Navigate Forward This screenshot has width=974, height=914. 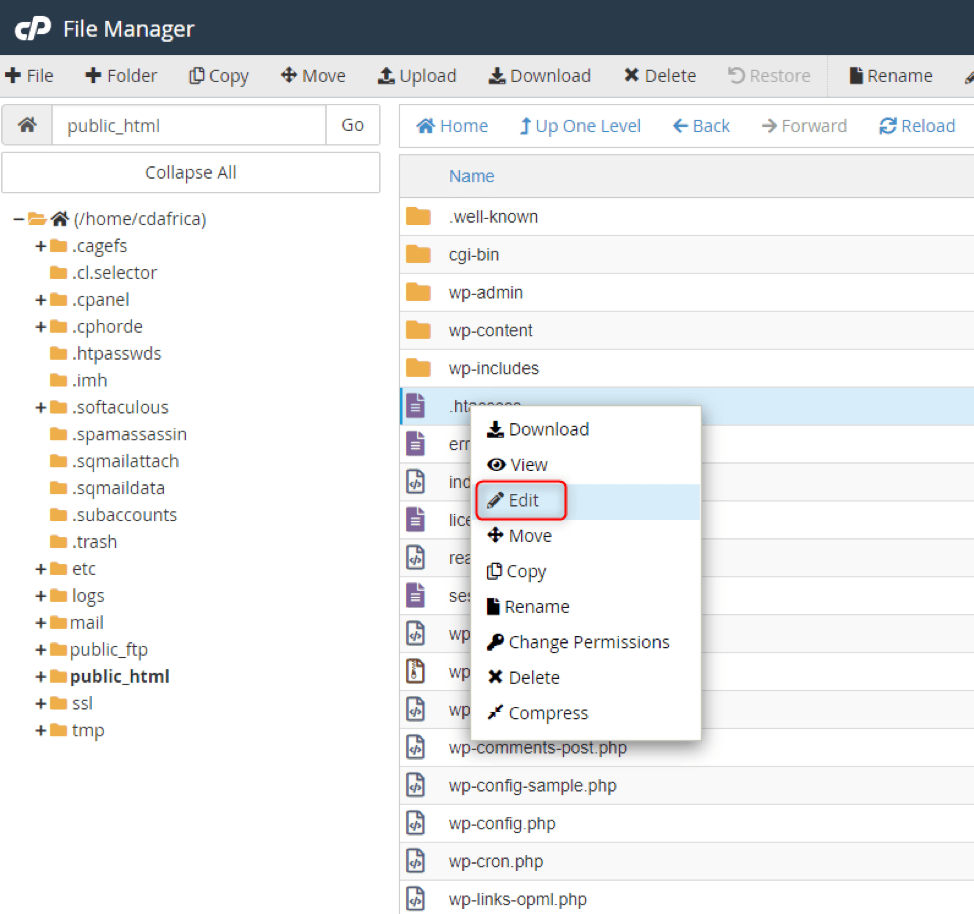(x=804, y=126)
